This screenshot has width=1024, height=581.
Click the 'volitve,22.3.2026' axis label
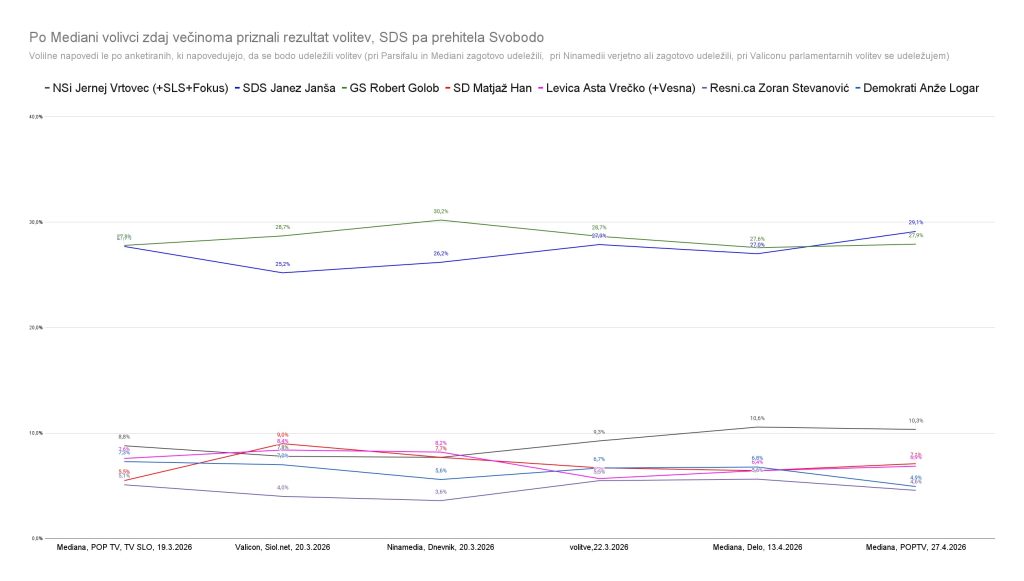click(598, 548)
